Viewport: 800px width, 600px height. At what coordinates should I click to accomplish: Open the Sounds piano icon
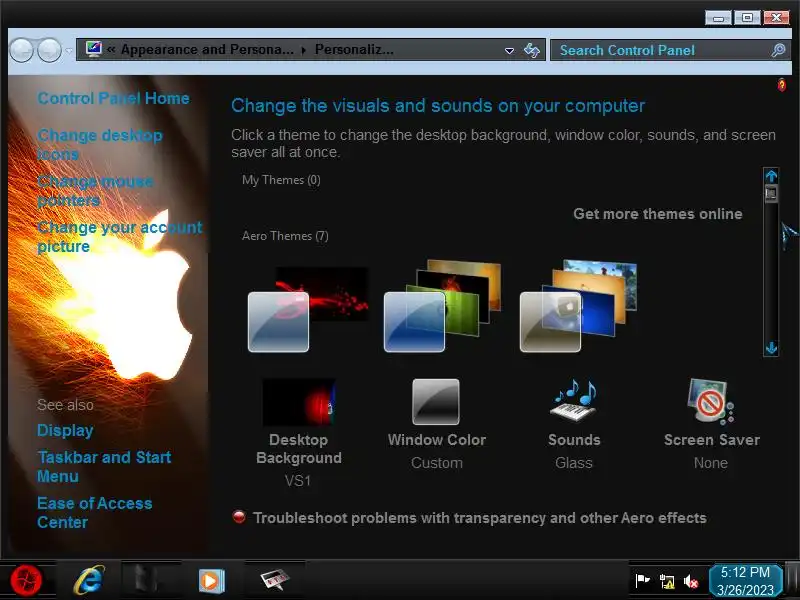574,401
